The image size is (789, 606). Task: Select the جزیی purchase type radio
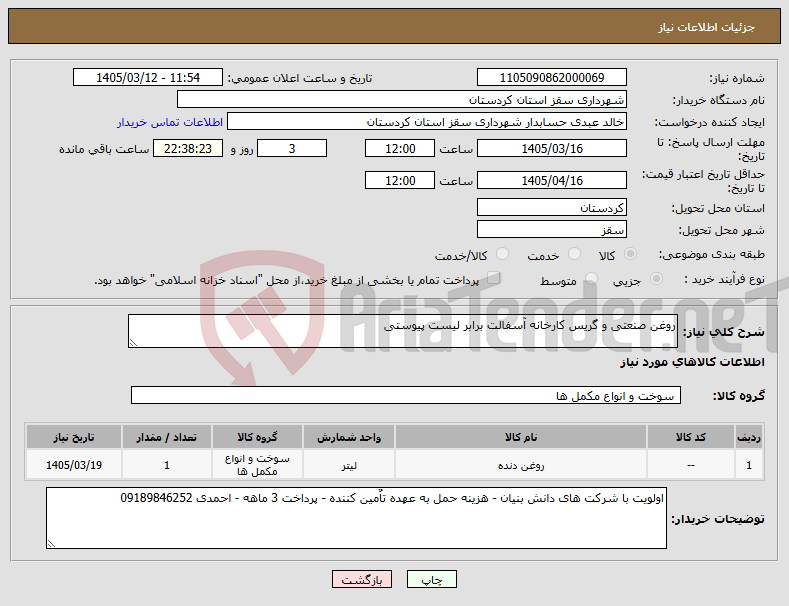click(656, 279)
